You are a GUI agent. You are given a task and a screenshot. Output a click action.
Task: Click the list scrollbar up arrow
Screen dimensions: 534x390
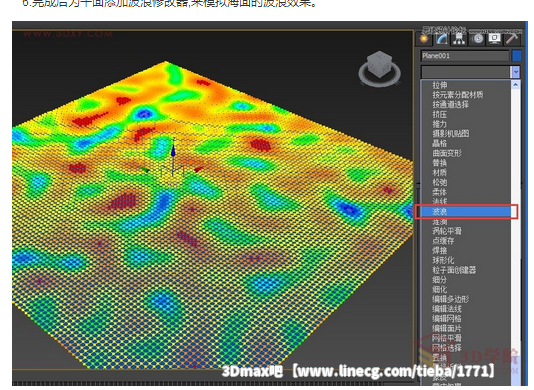[516, 85]
